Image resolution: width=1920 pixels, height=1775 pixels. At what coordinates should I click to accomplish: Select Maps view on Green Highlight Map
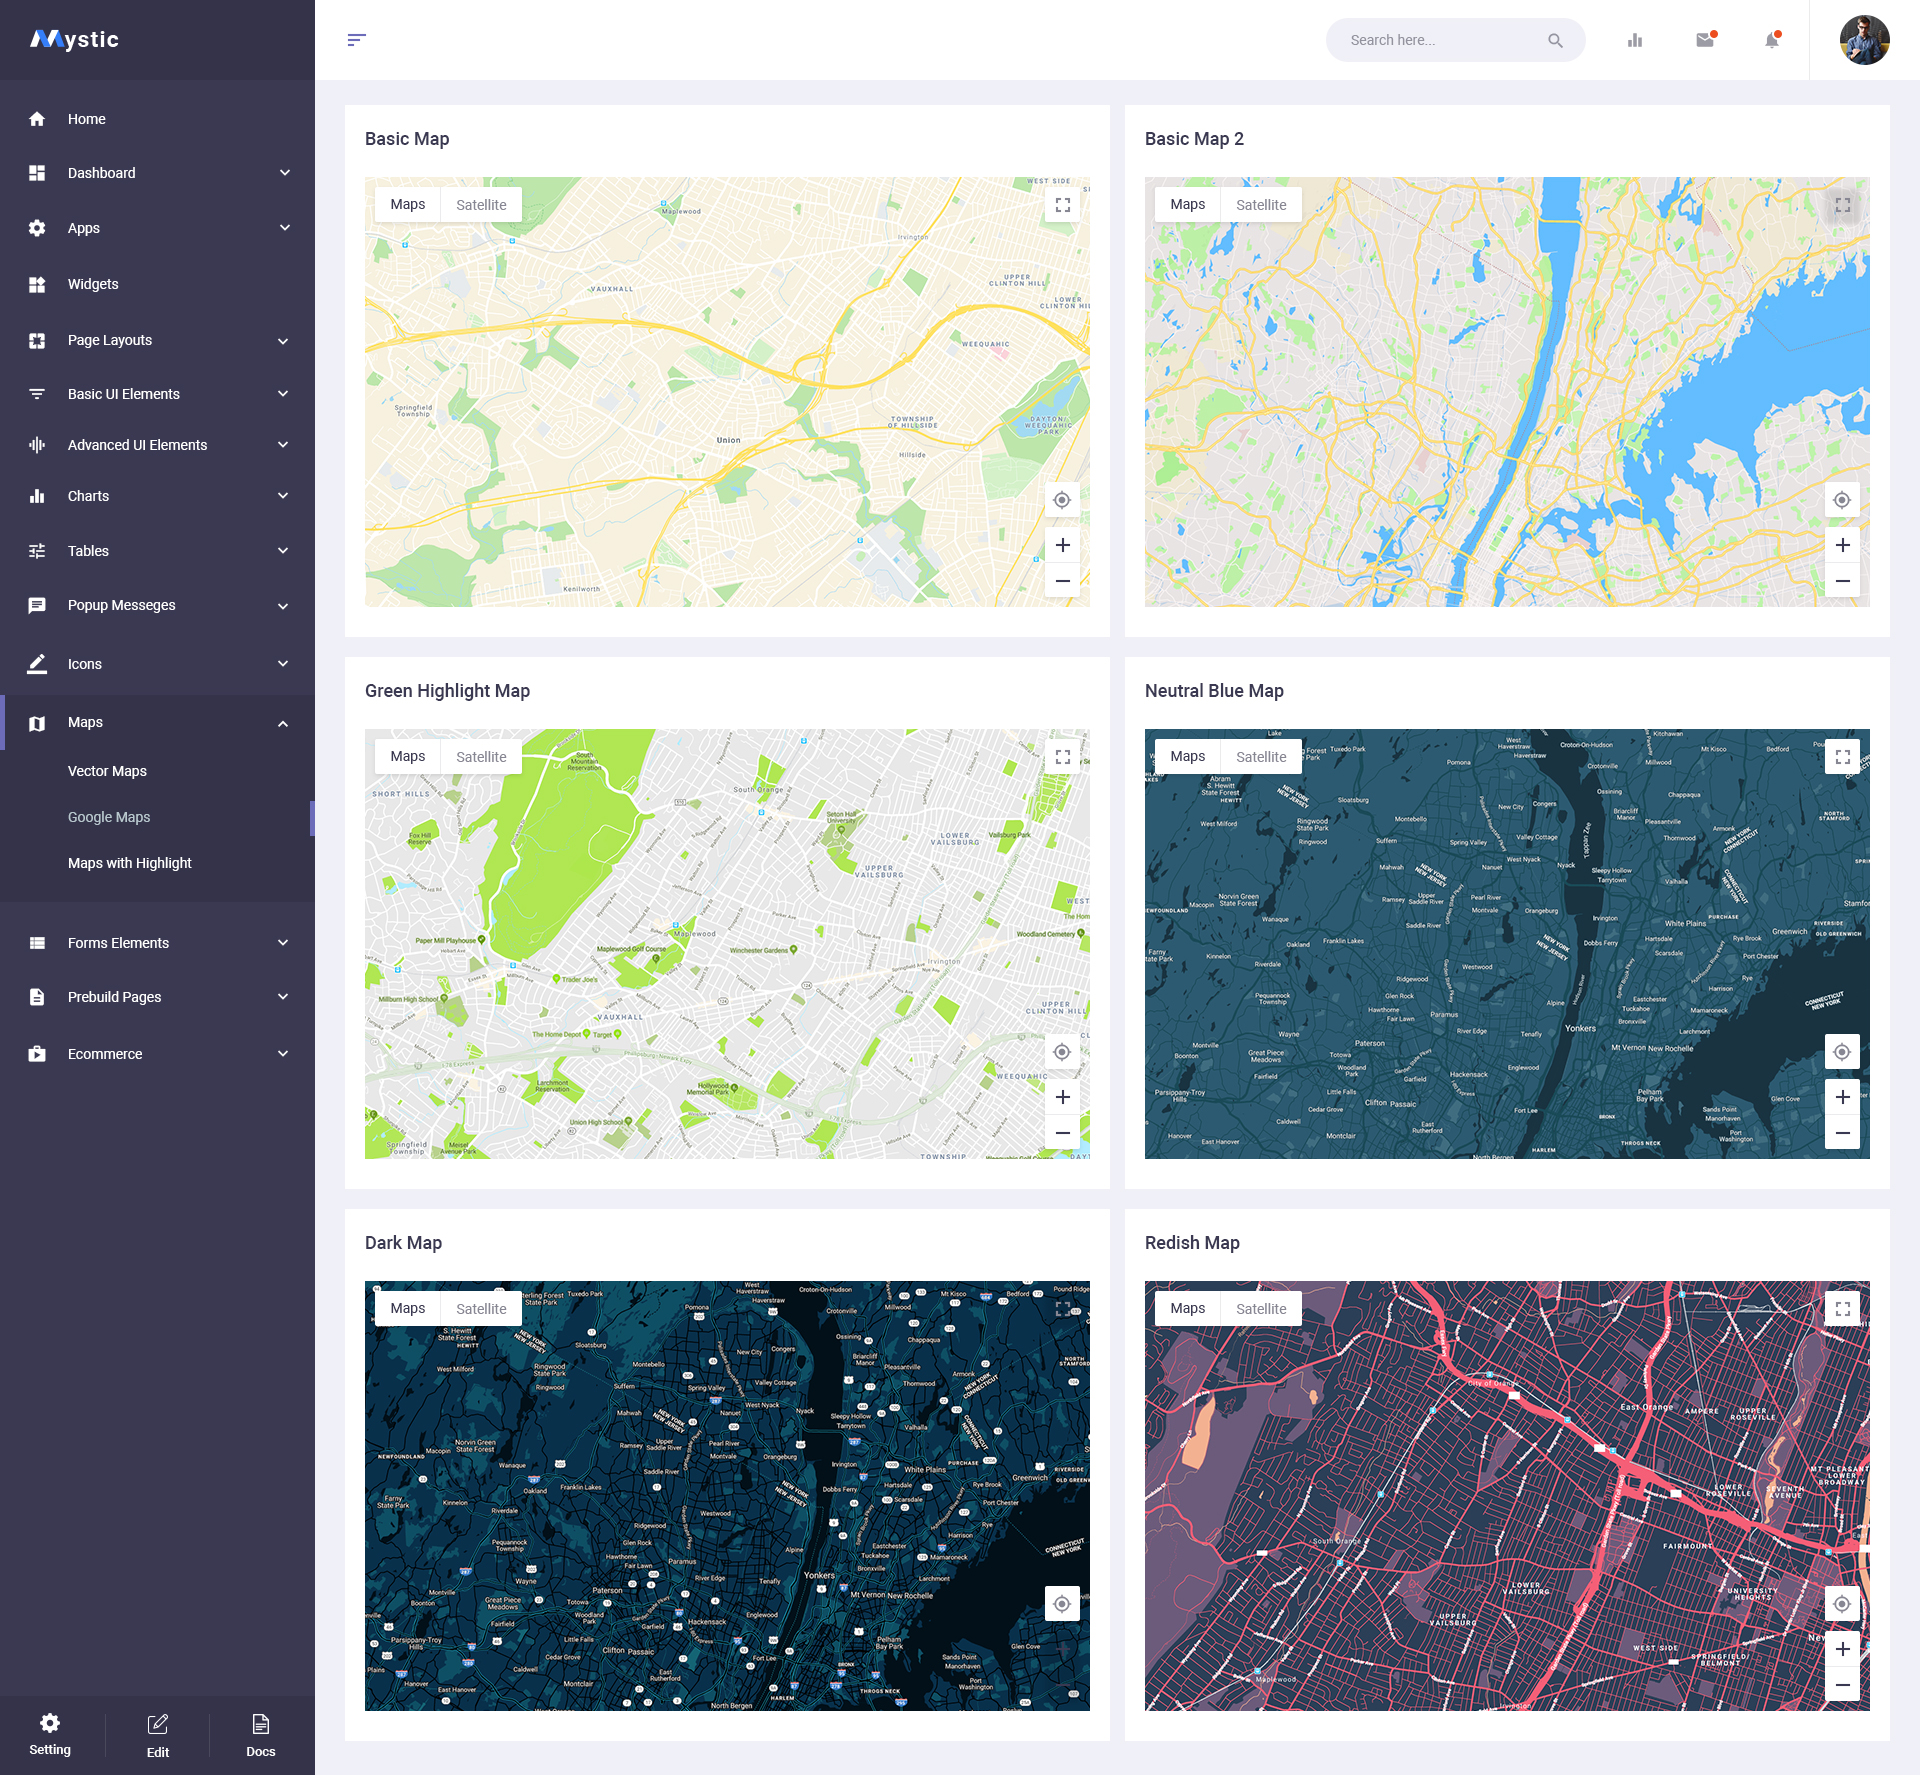tap(408, 757)
